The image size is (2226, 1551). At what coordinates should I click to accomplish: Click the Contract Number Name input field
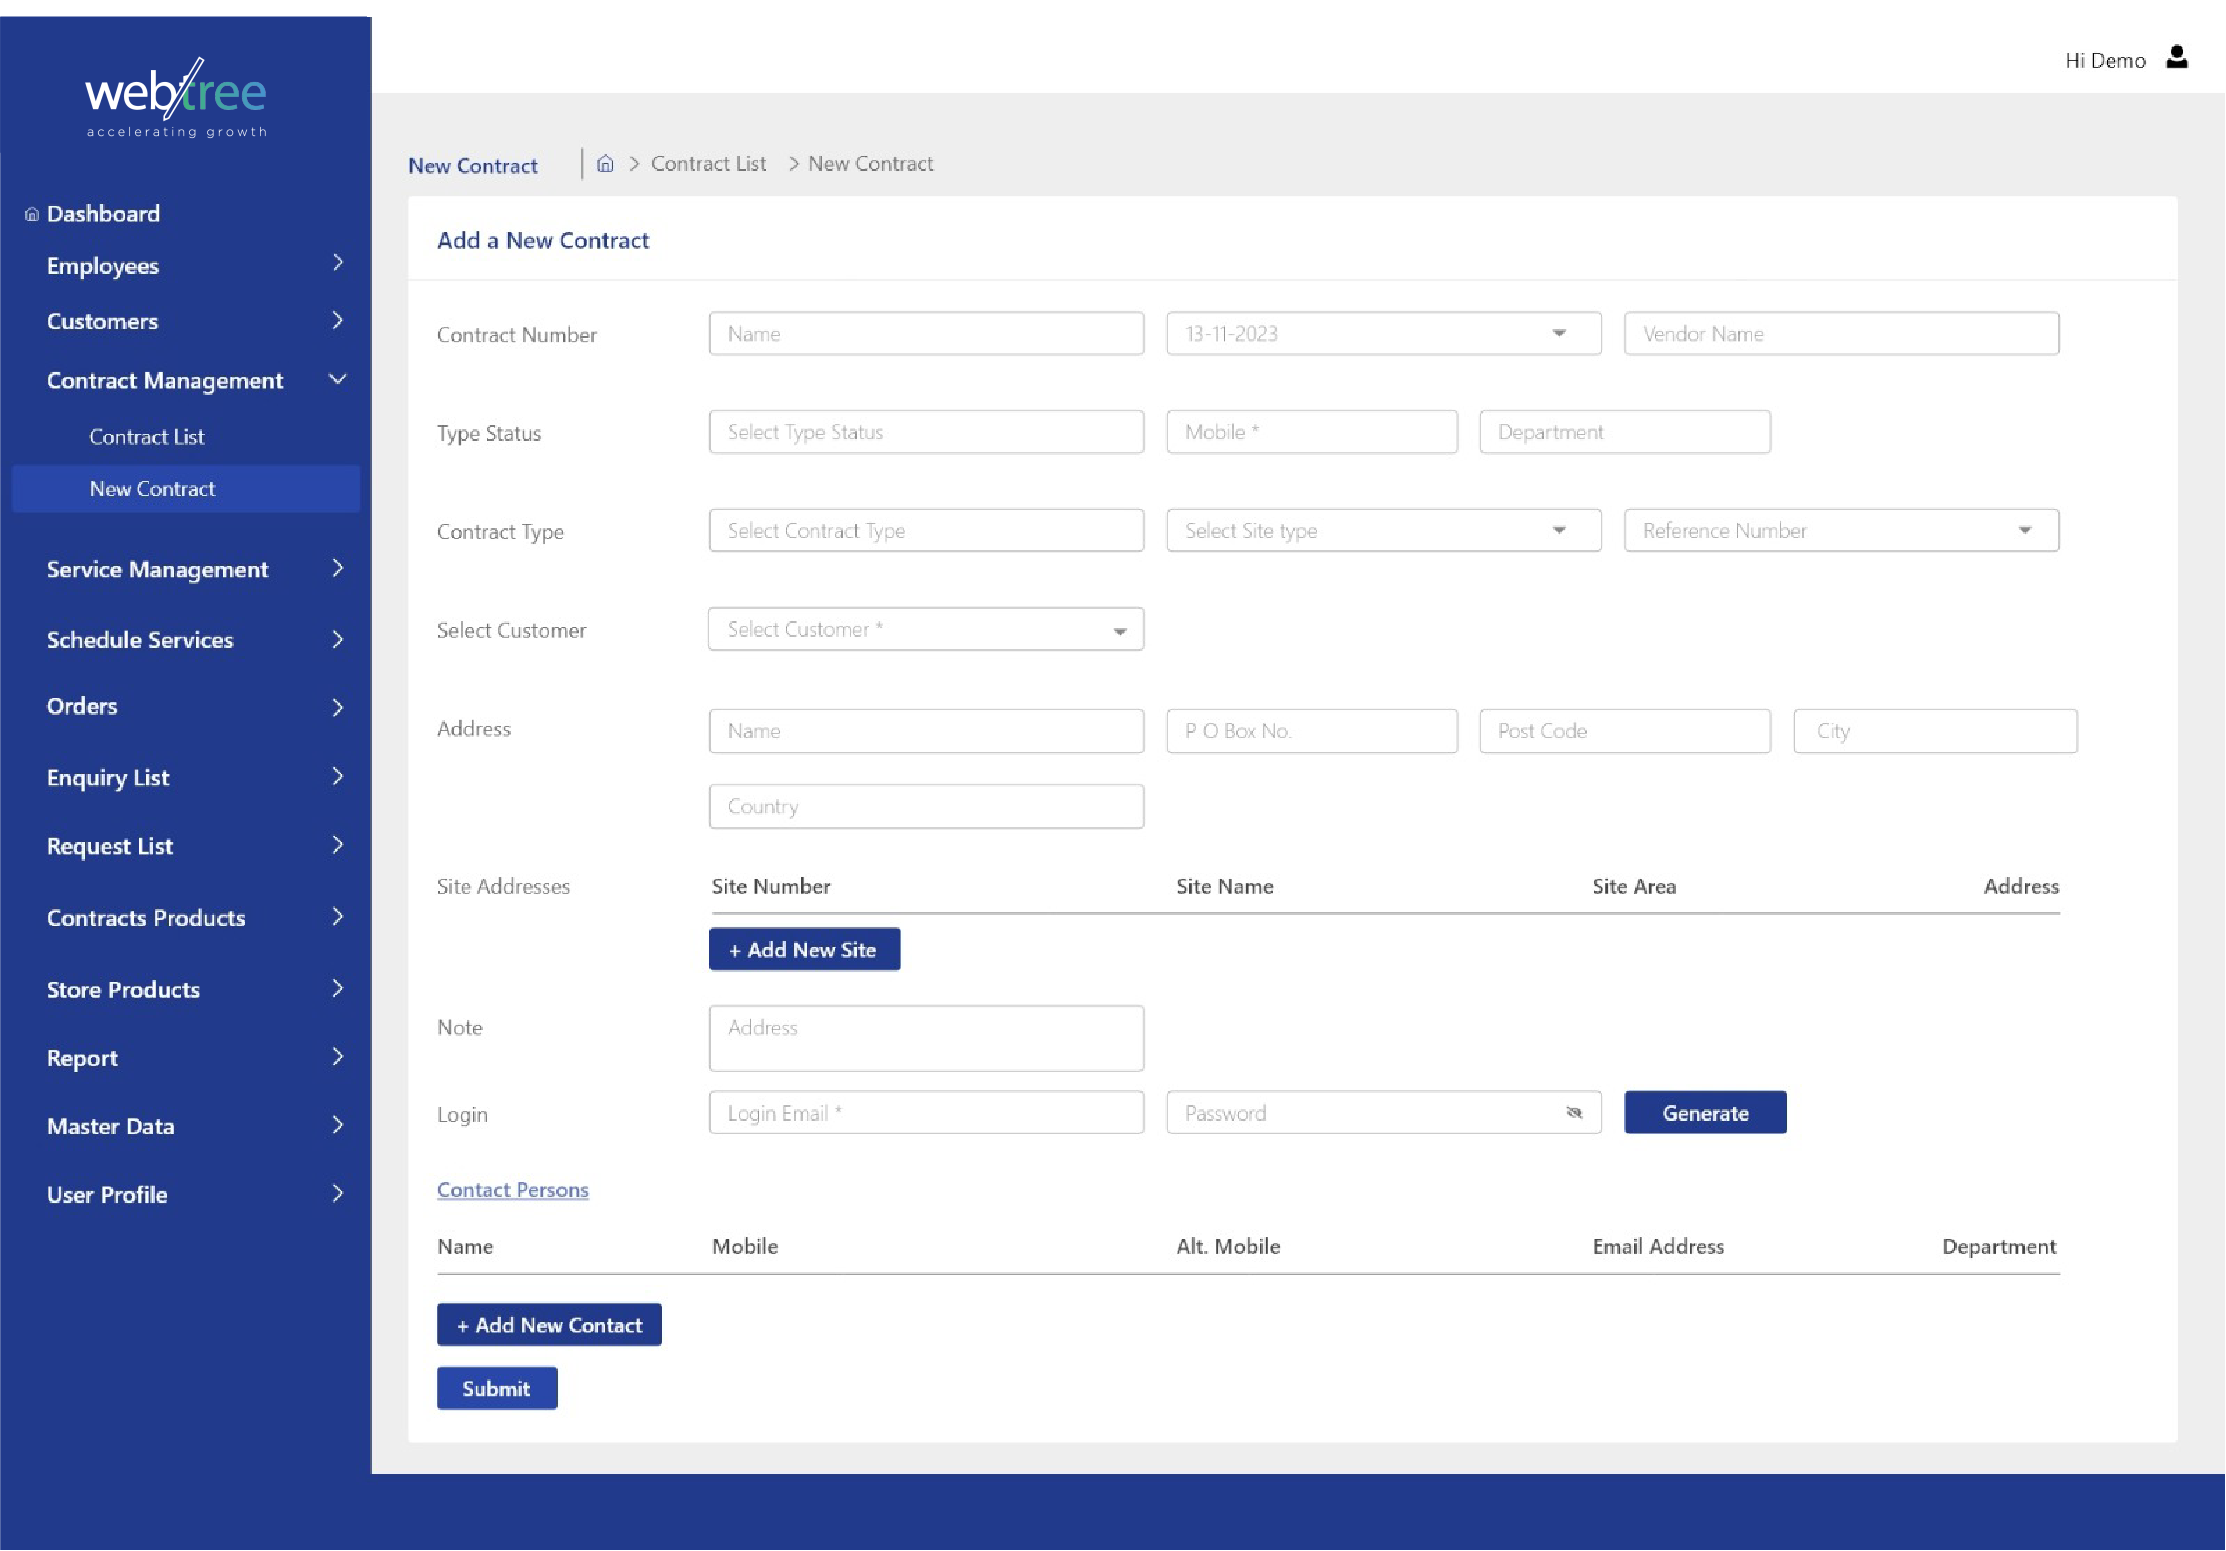[x=925, y=333]
